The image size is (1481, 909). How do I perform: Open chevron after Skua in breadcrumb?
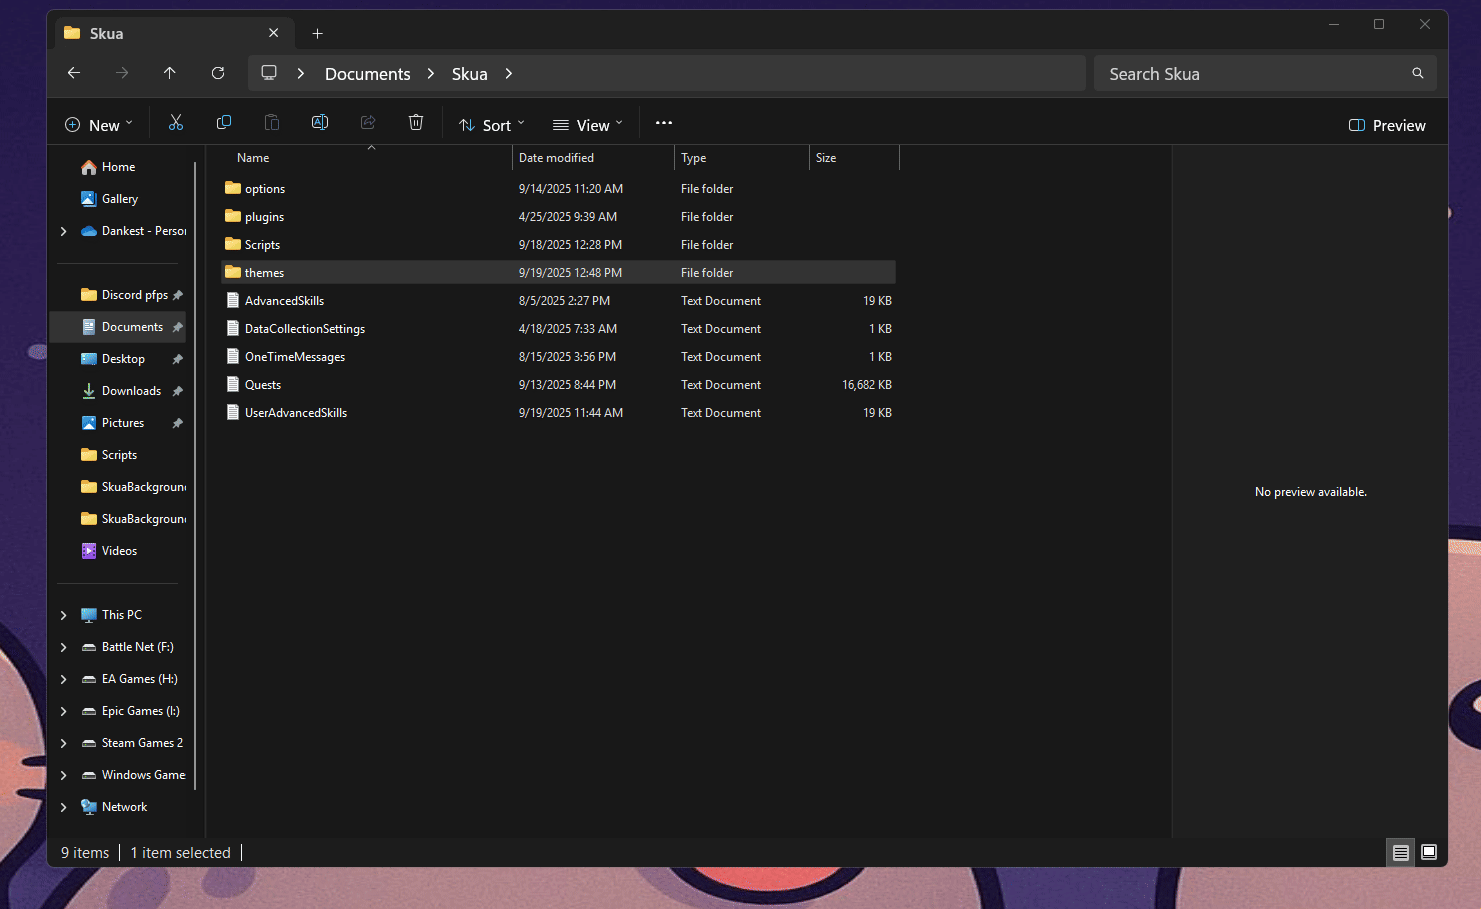509,73
